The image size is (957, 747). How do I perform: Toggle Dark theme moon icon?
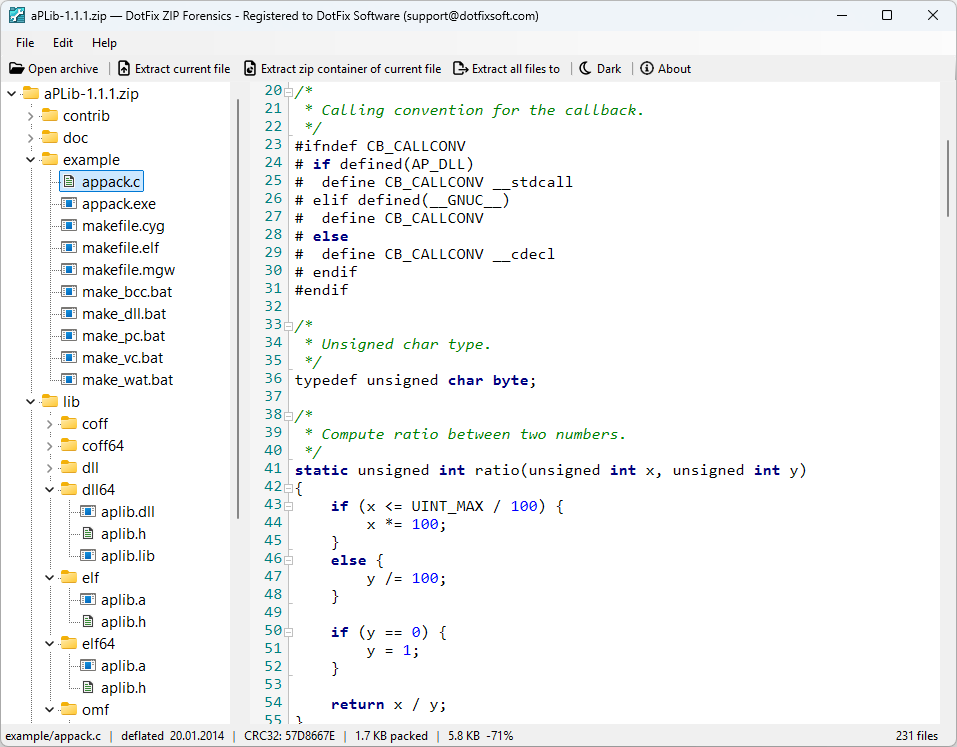[x=585, y=68]
